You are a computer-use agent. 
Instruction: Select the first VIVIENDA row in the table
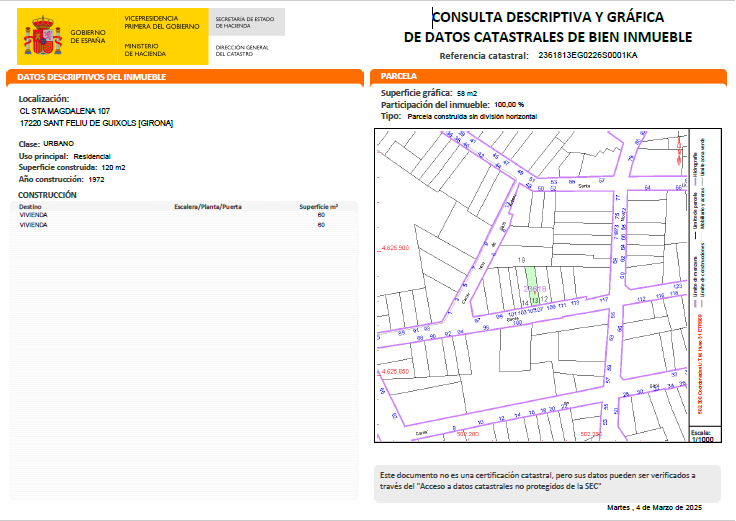click(x=34, y=215)
